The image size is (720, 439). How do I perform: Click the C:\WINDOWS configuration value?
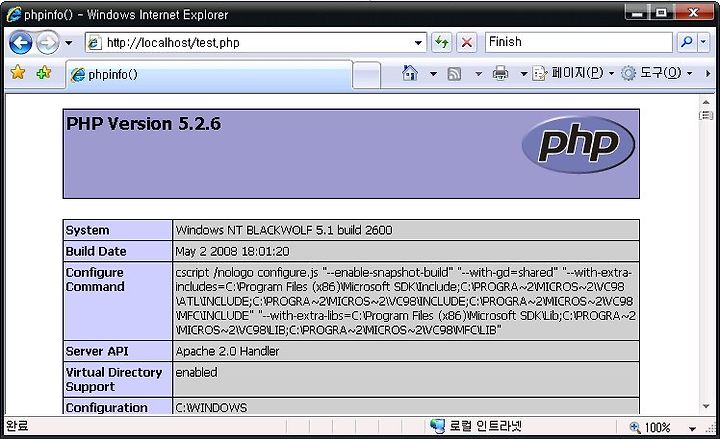[x=211, y=407]
